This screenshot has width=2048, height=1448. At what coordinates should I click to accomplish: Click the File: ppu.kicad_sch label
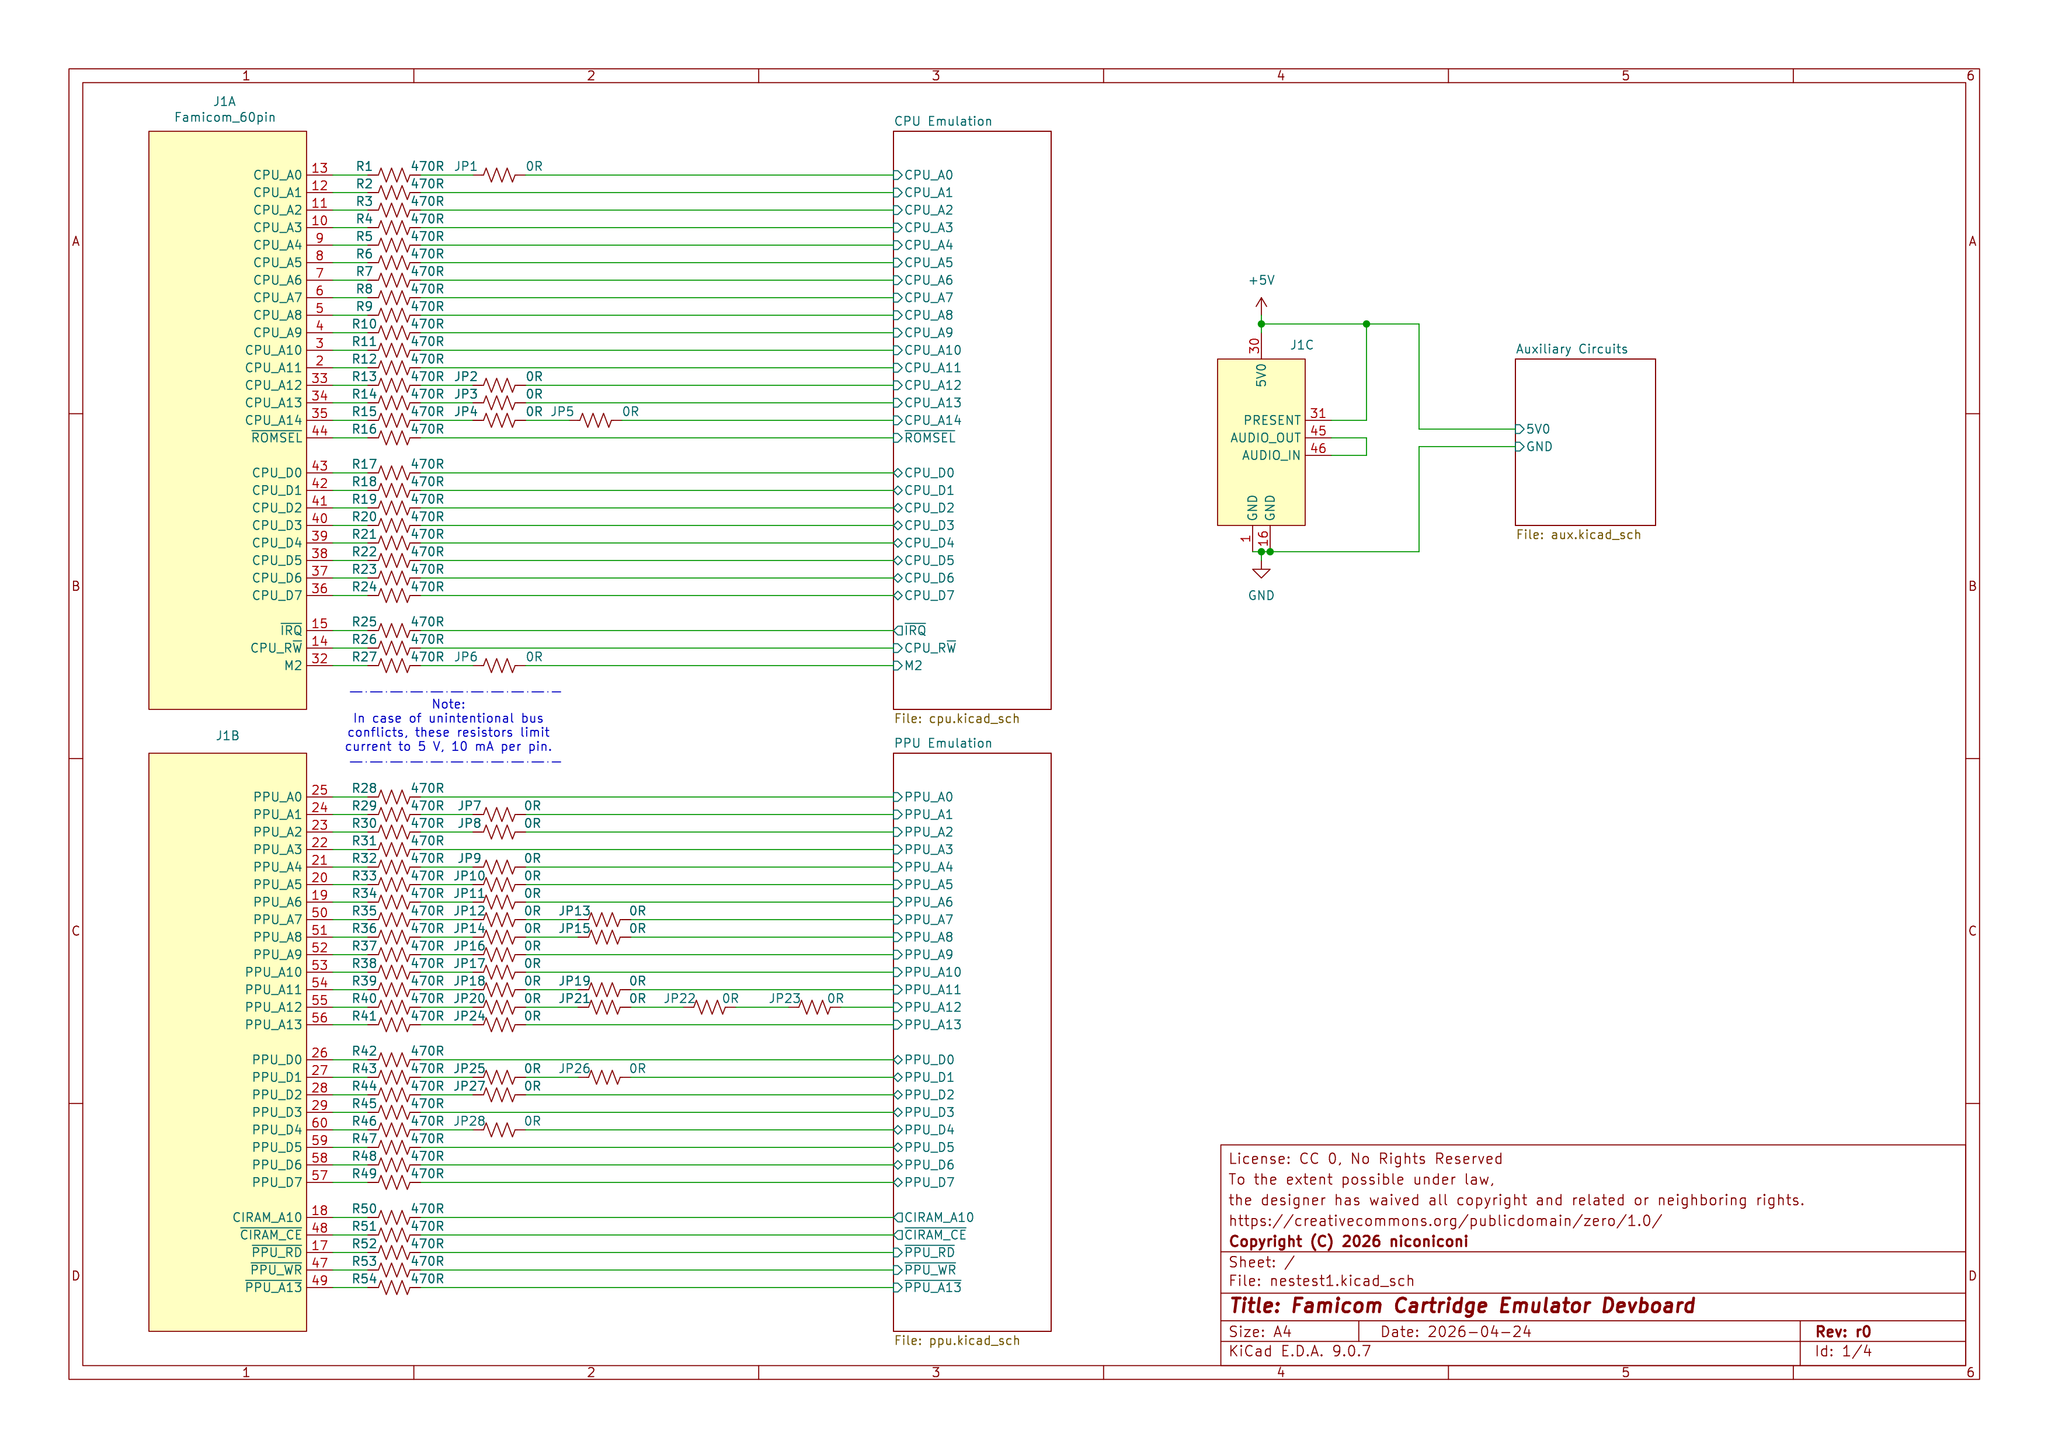click(x=956, y=1340)
